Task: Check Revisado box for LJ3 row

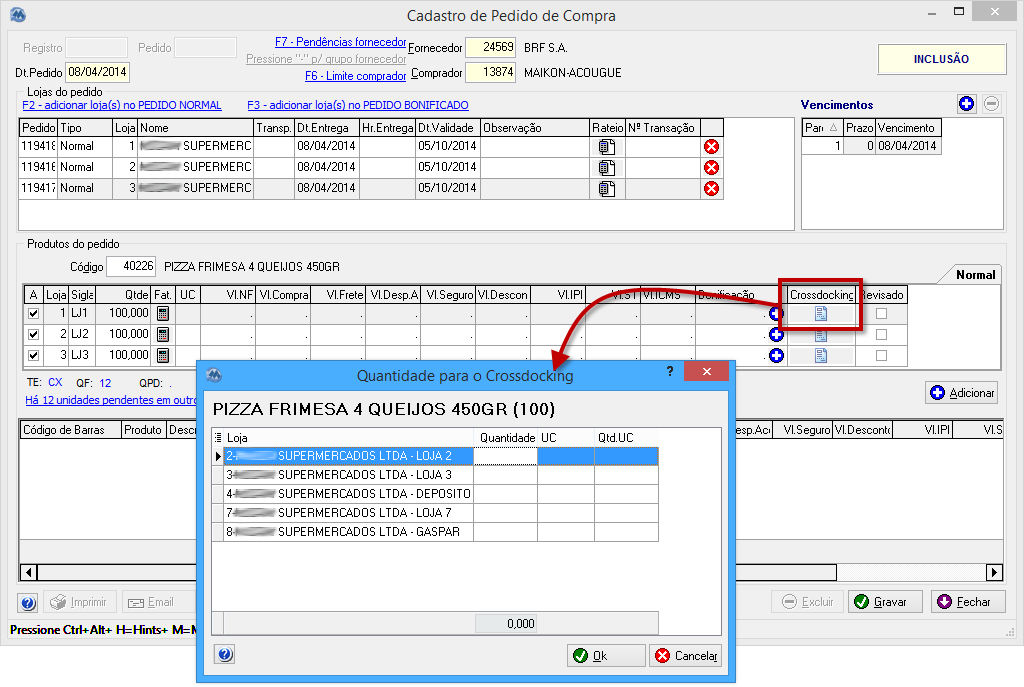Action: (x=881, y=355)
